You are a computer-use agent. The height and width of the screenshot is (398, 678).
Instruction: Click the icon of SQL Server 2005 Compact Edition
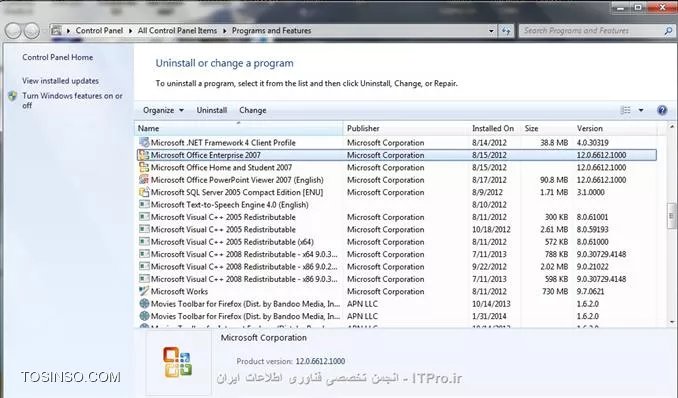point(144,192)
